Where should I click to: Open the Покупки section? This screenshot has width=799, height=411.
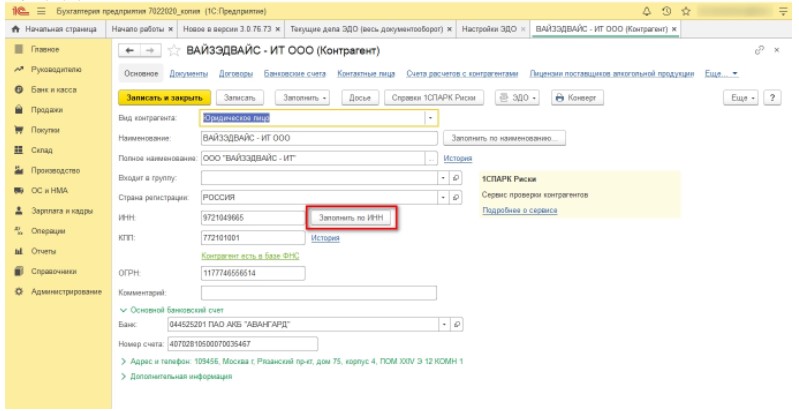[45, 130]
